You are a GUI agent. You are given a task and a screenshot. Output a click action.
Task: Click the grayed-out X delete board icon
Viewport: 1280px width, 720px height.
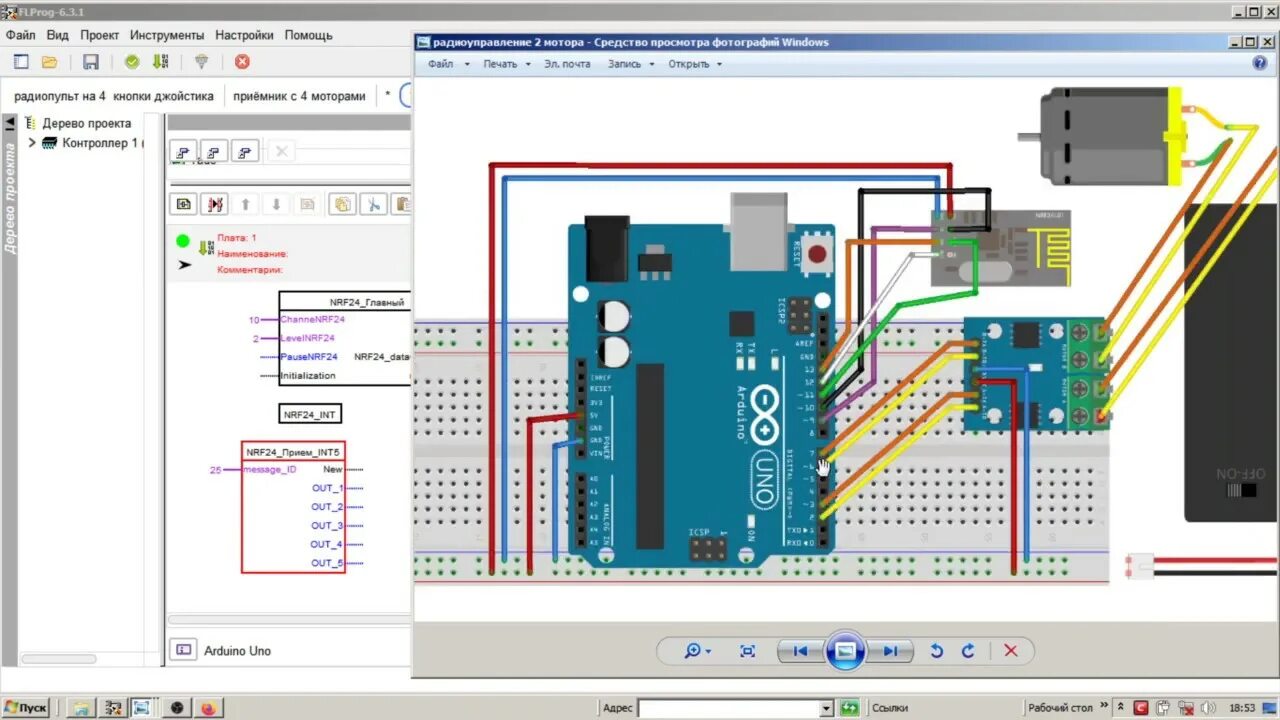click(282, 152)
